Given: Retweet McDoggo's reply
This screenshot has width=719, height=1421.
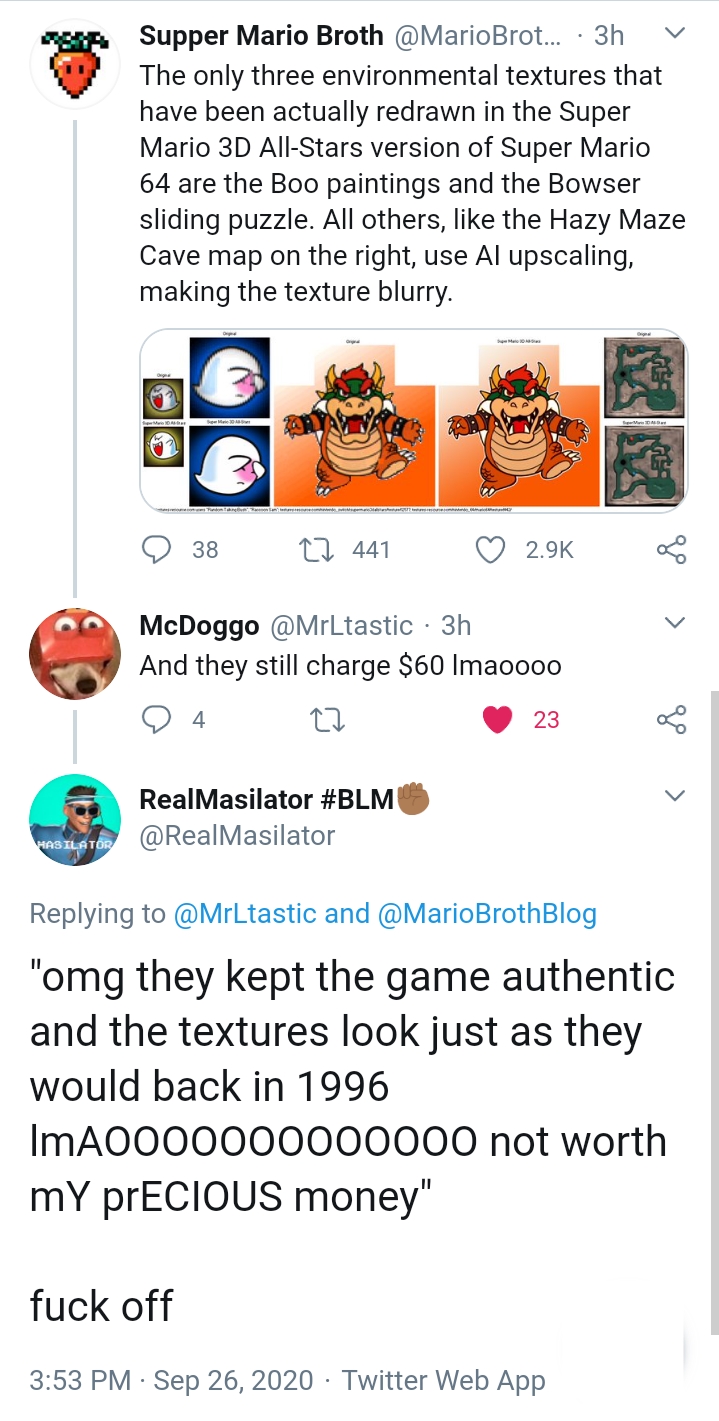Looking at the screenshot, I should pyautogui.click(x=322, y=719).
